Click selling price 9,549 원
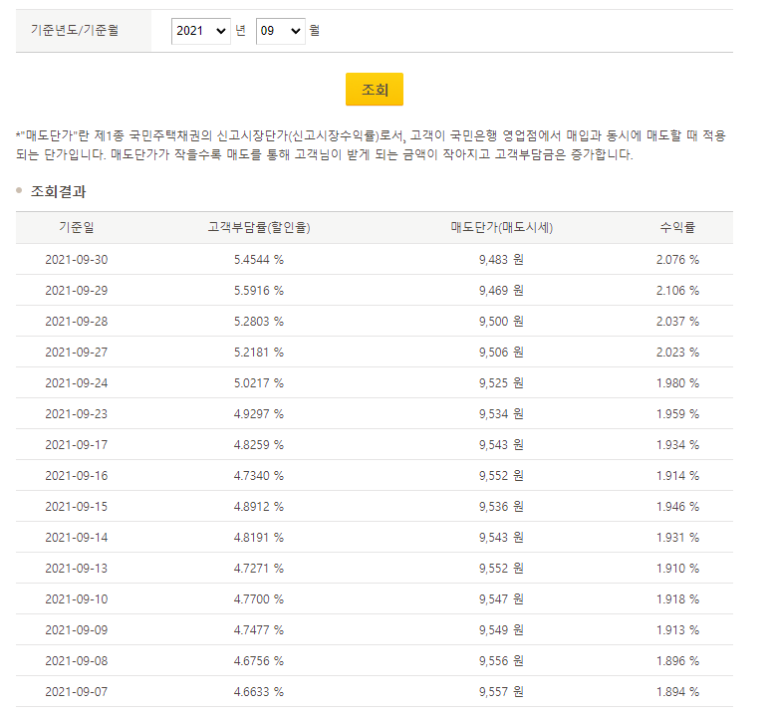The image size is (773, 712). tap(501, 630)
